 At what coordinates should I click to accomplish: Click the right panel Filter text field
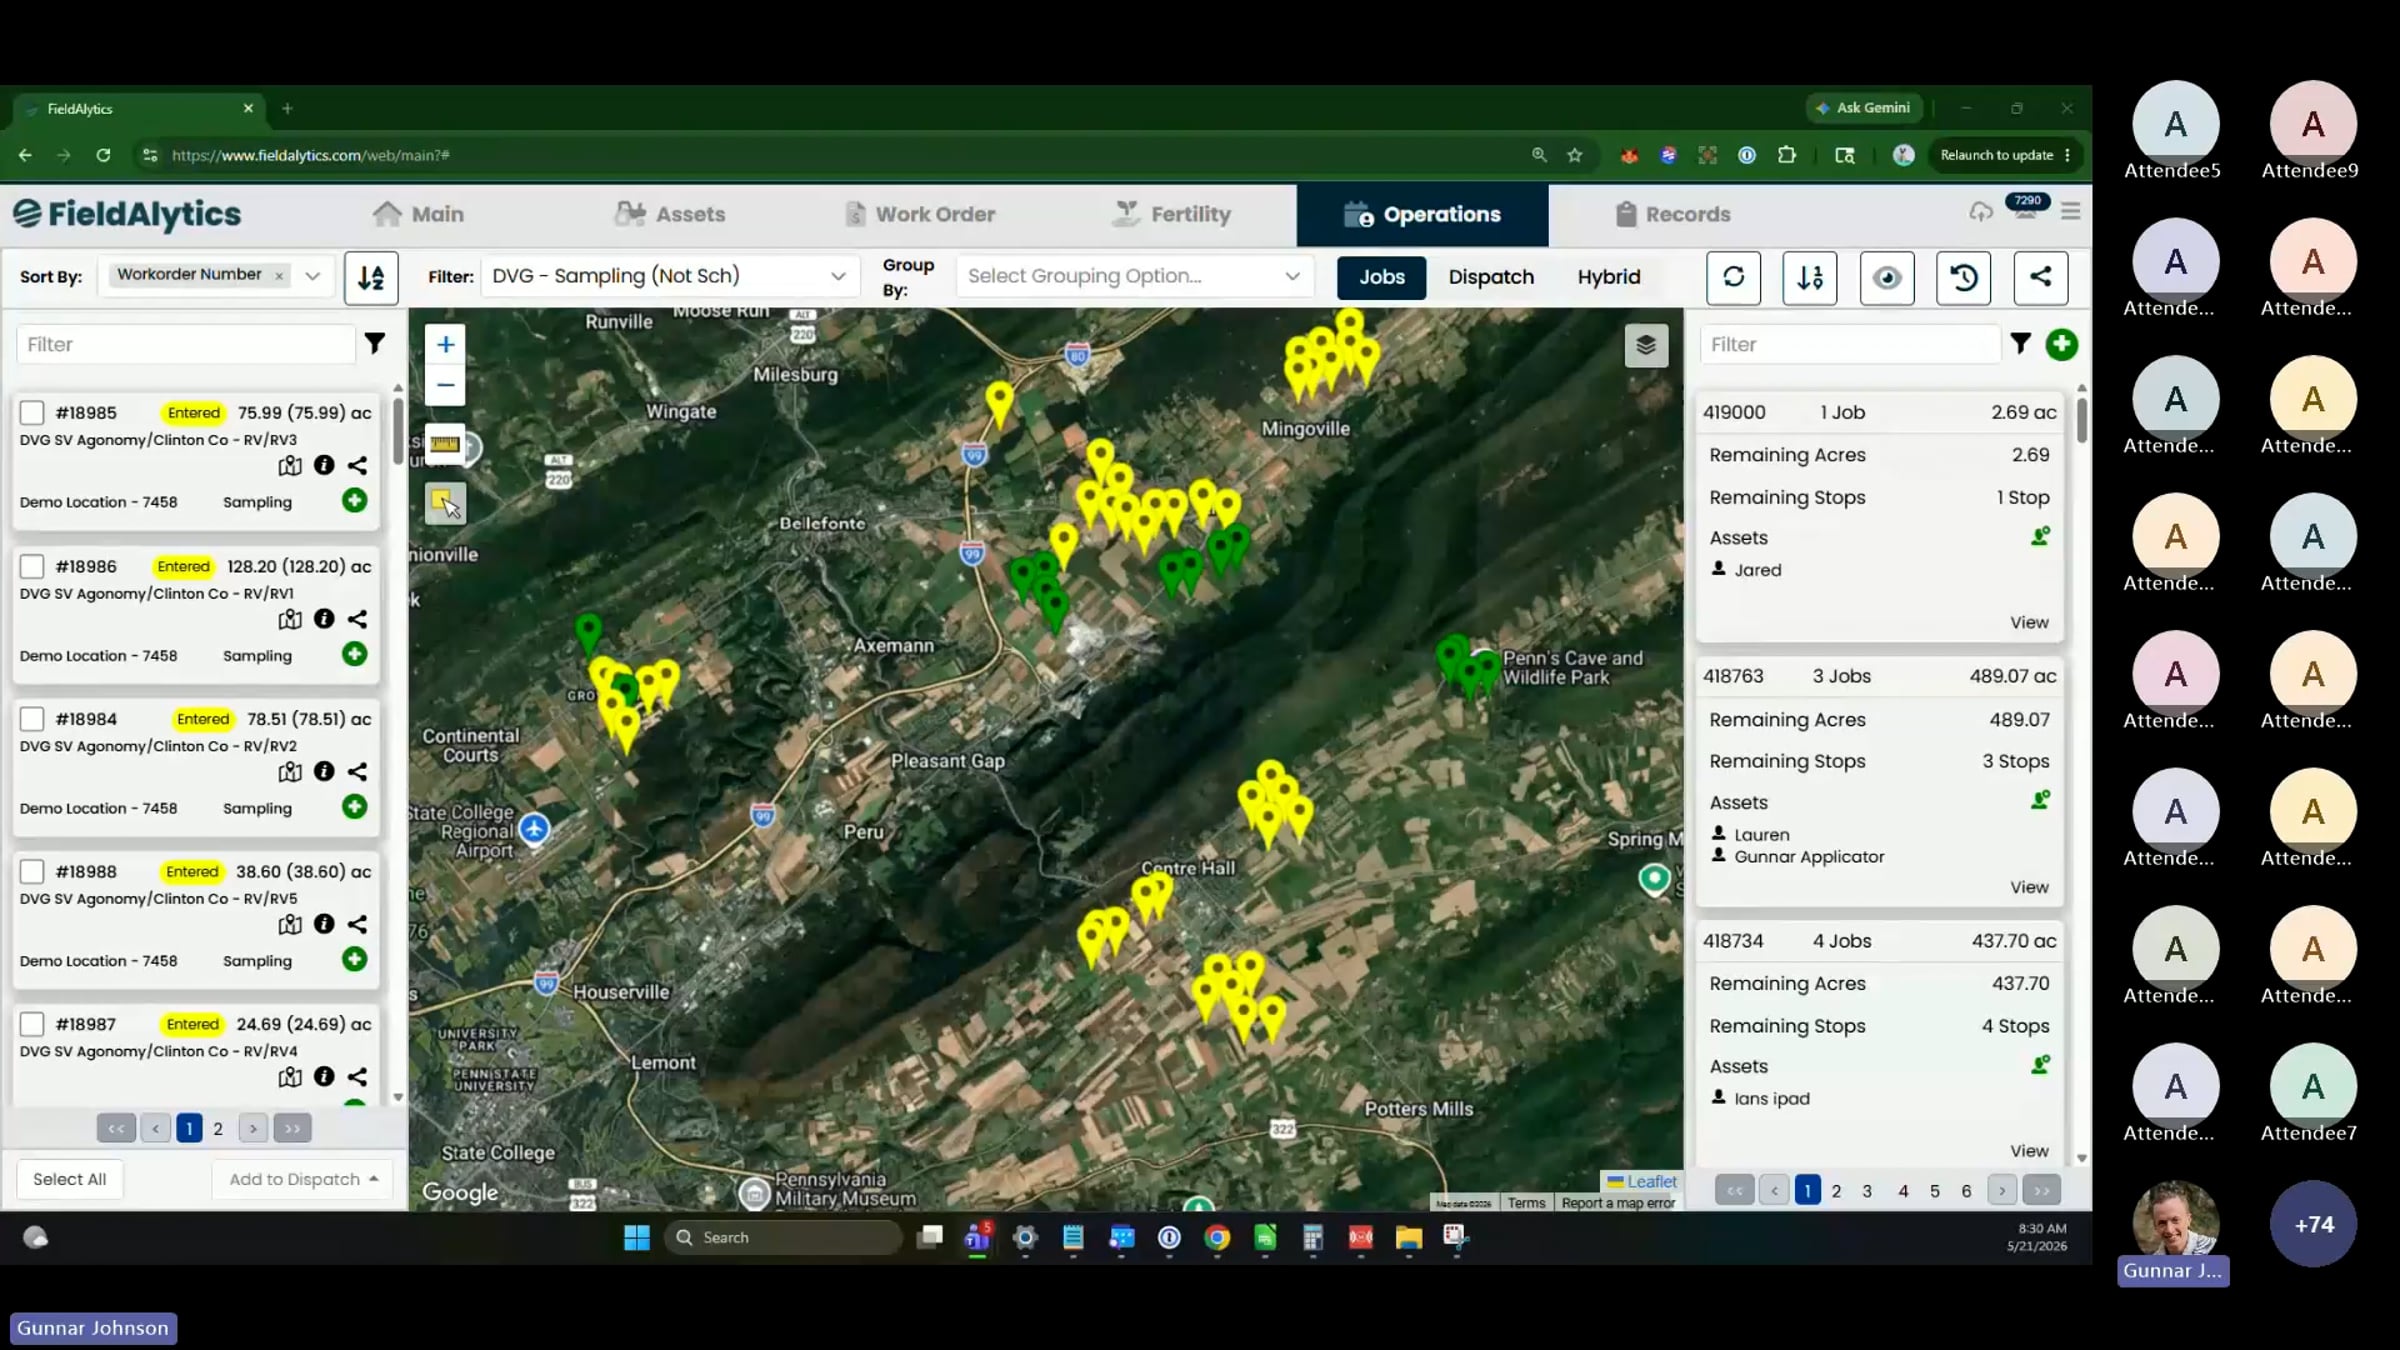point(1850,344)
